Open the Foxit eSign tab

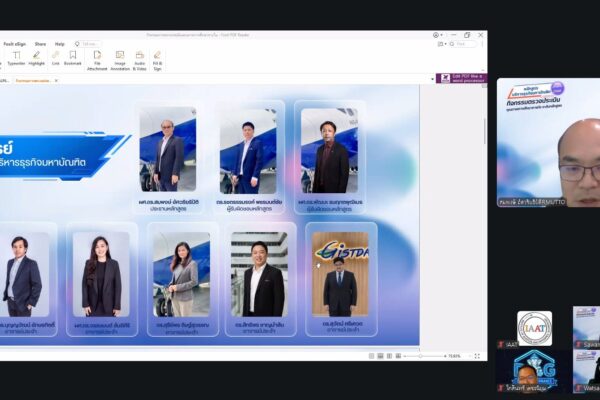click(15, 44)
